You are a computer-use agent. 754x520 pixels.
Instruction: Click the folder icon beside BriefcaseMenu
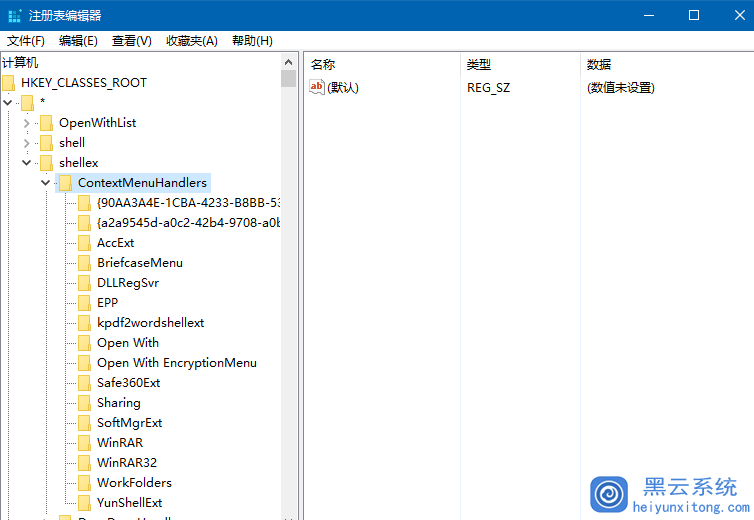84,263
